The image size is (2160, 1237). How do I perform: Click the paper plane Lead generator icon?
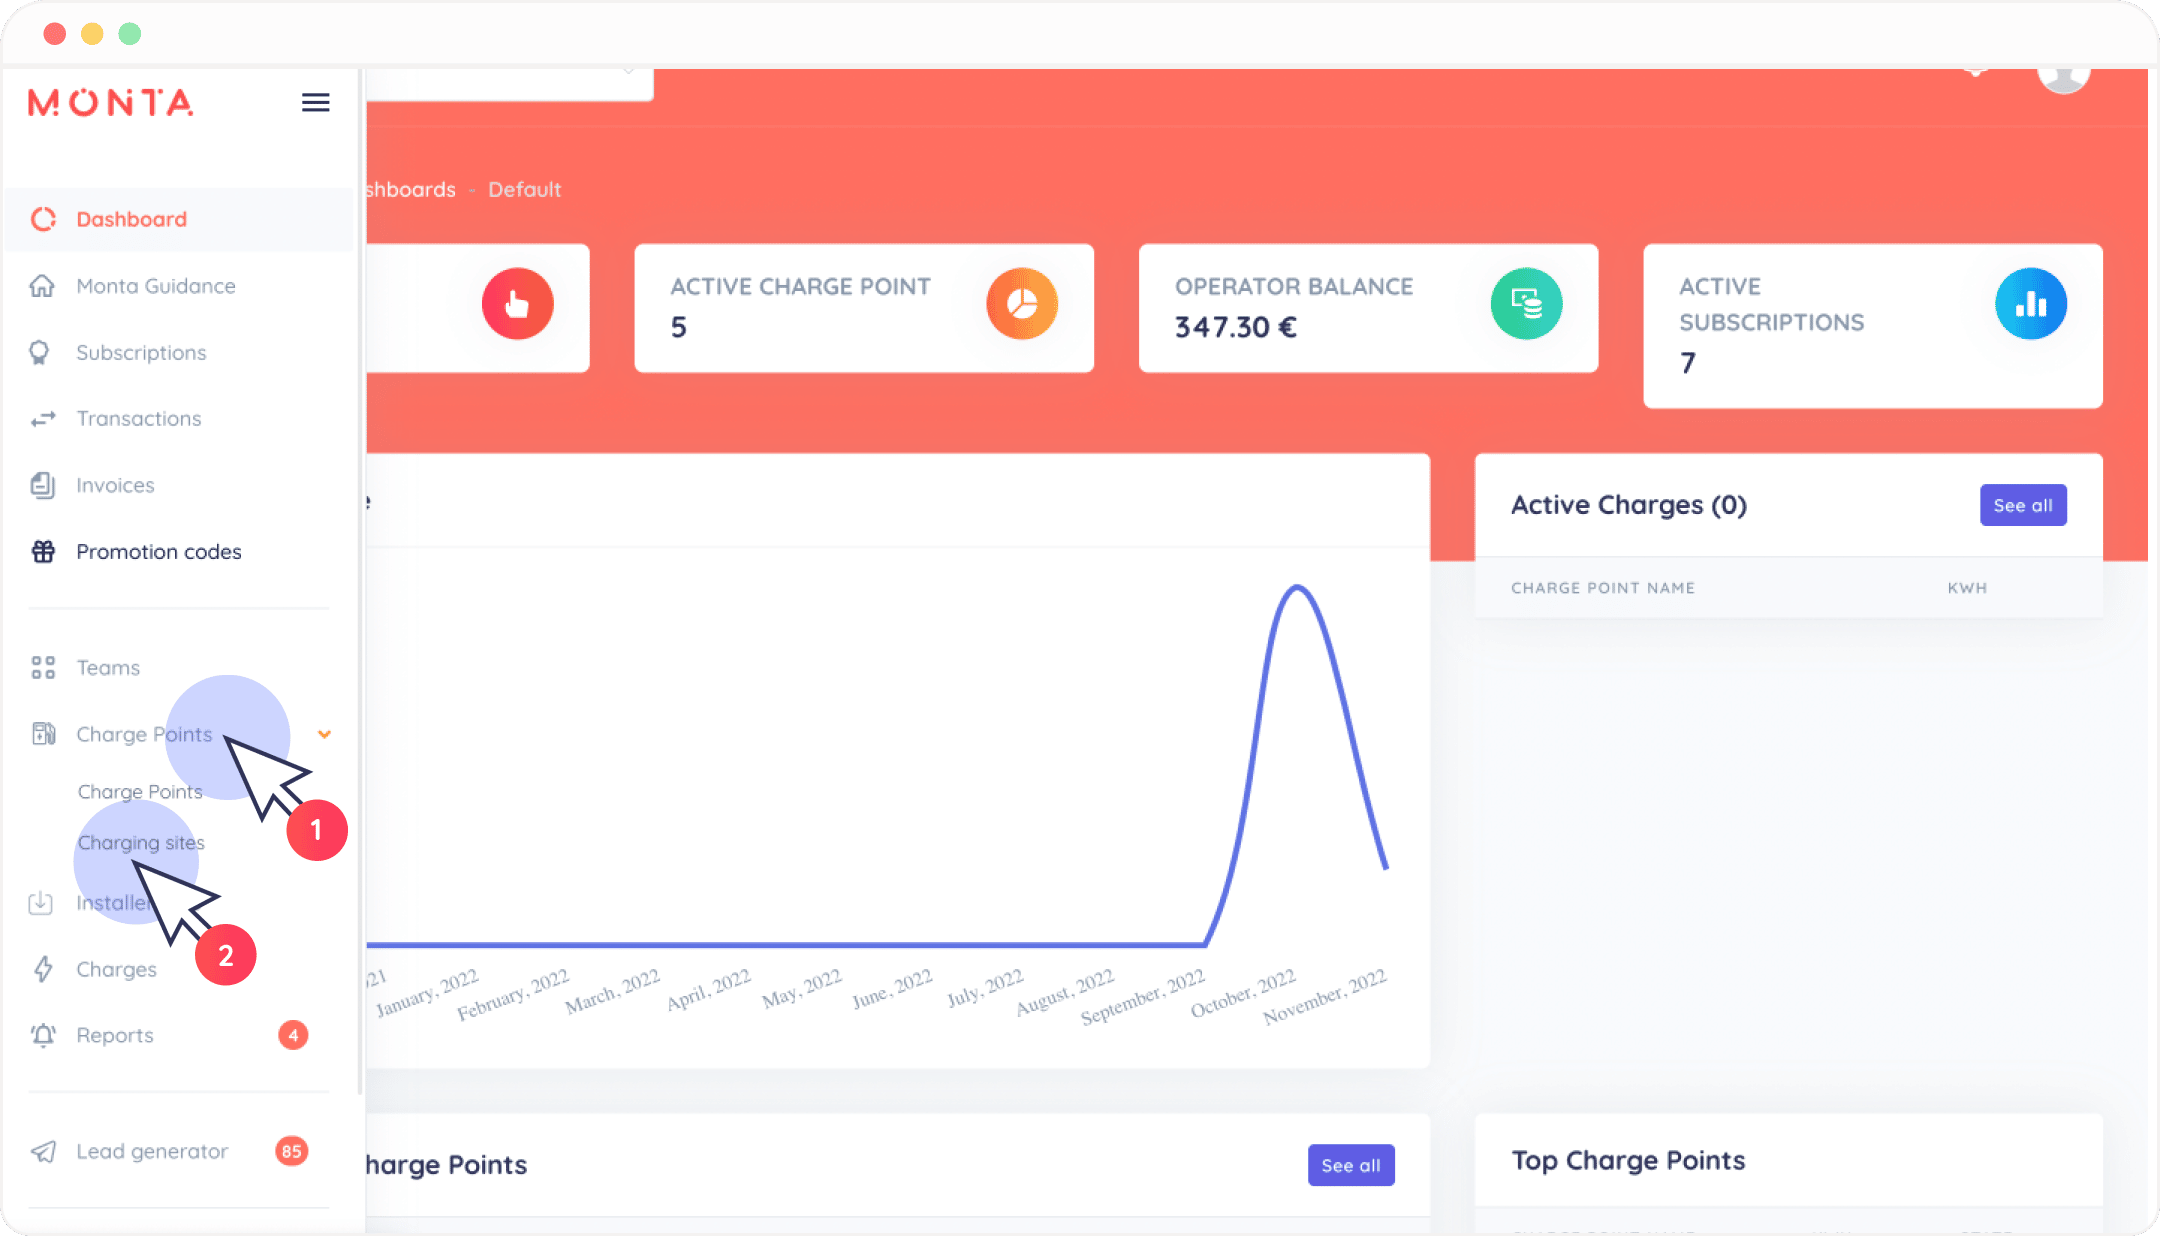coord(43,1152)
